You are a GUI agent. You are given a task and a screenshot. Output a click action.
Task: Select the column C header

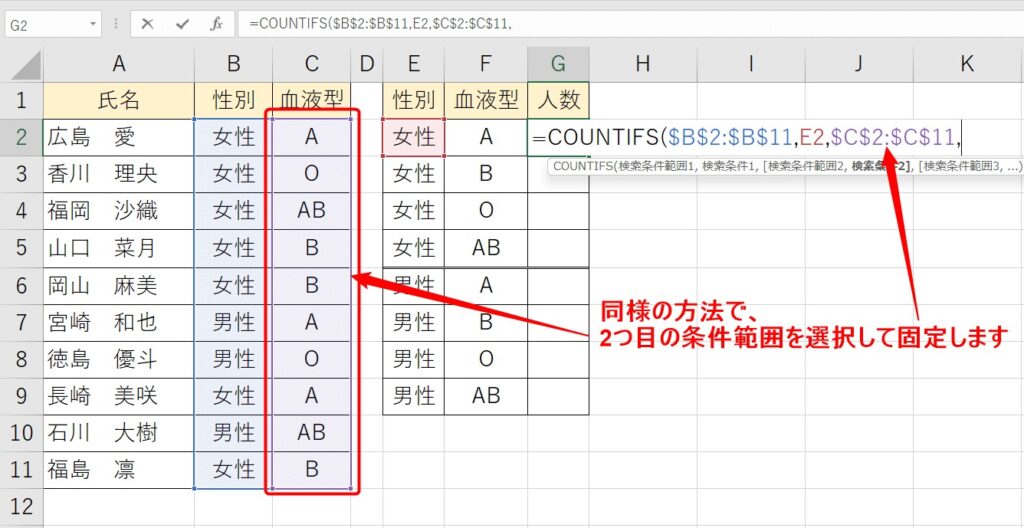tap(312, 64)
